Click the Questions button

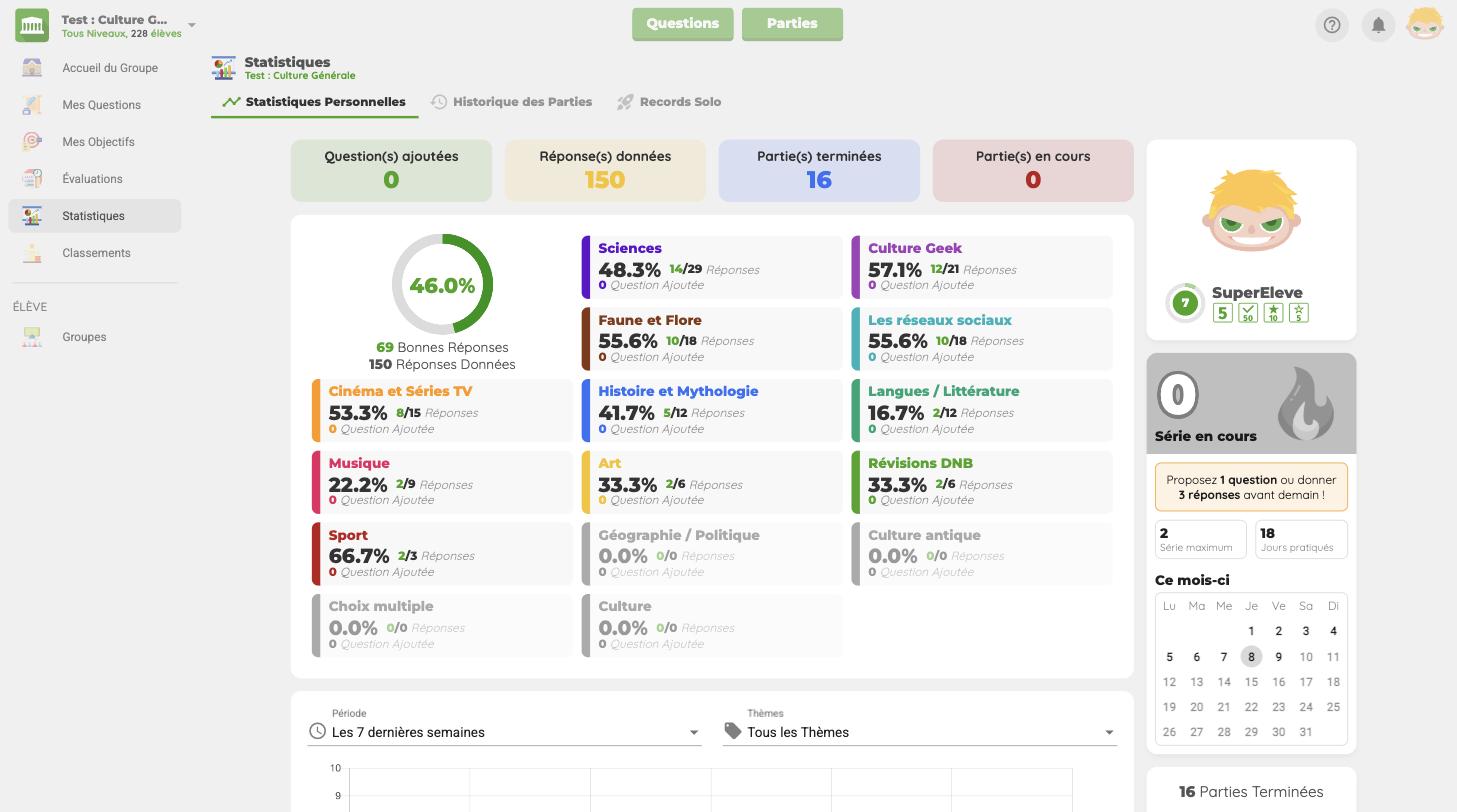pos(683,24)
